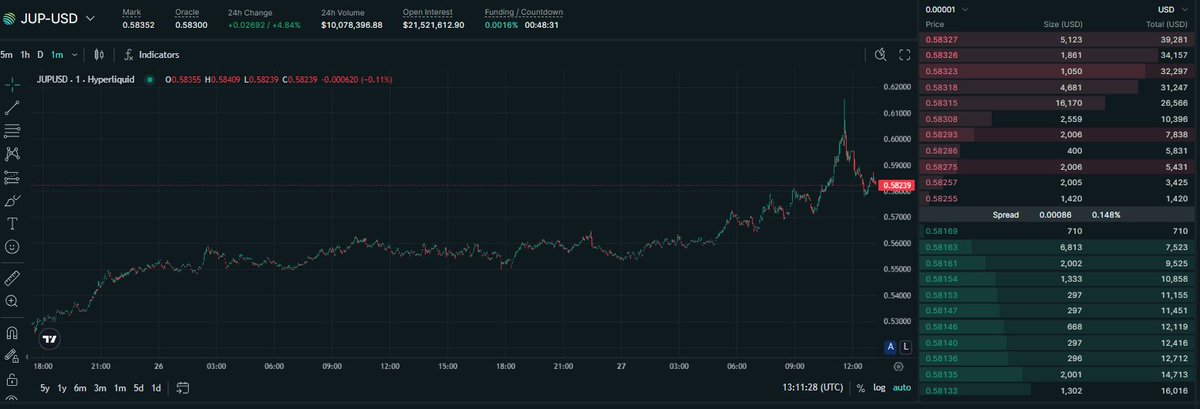Click the red 0.58239 price label
The height and width of the screenshot is (409, 1200).
(899, 186)
